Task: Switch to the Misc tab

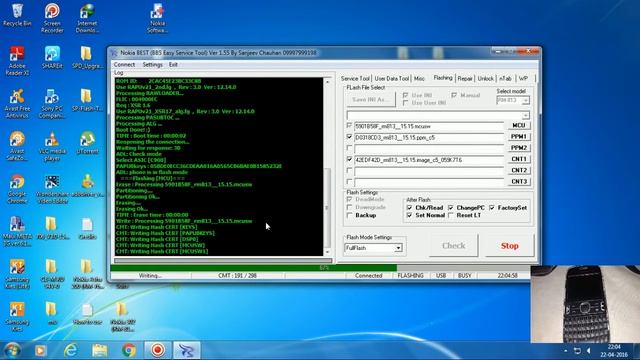Action: 419,78
